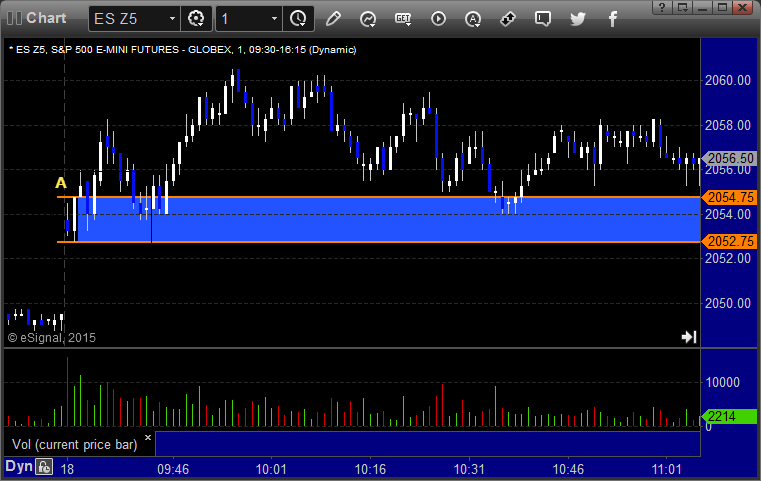Viewport: 761px width, 481px height.
Task: Click the detach window icon near help
Action: 682,7
